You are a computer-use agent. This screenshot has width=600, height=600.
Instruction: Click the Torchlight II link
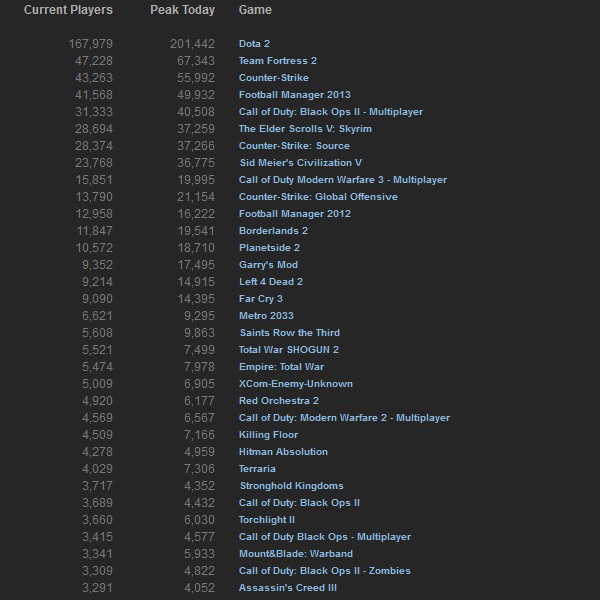(x=267, y=520)
